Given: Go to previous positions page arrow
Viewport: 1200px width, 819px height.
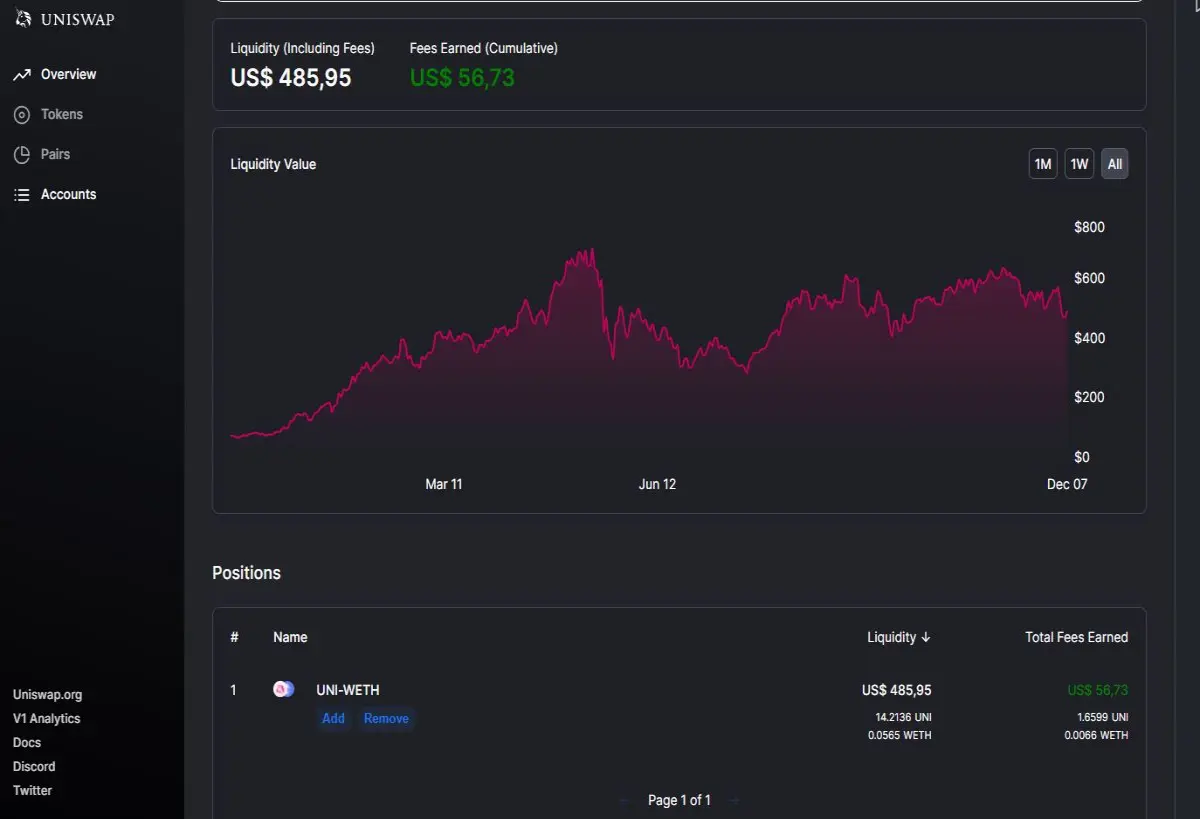Looking at the screenshot, I should coord(625,800).
